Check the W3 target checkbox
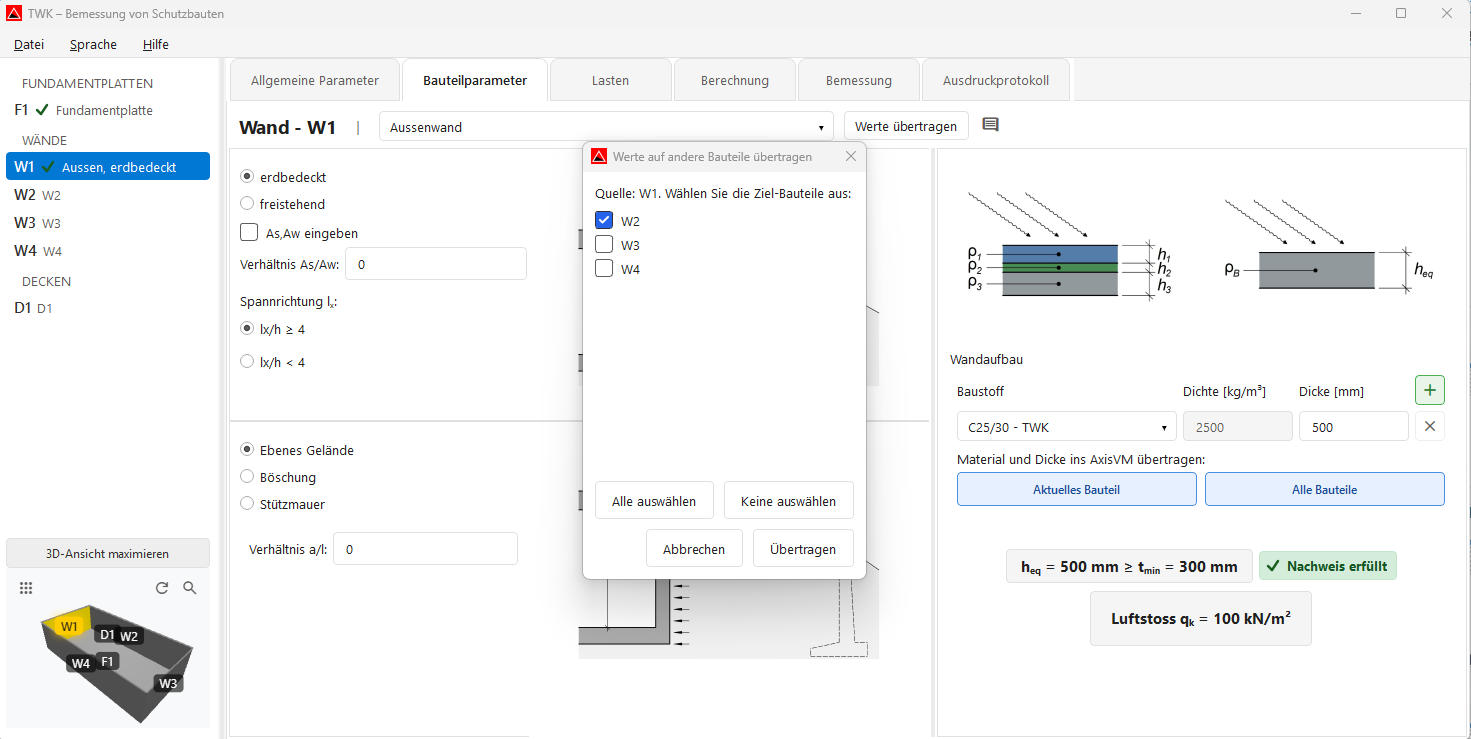Image resolution: width=1471 pixels, height=739 pixels. tap(604, 244)
